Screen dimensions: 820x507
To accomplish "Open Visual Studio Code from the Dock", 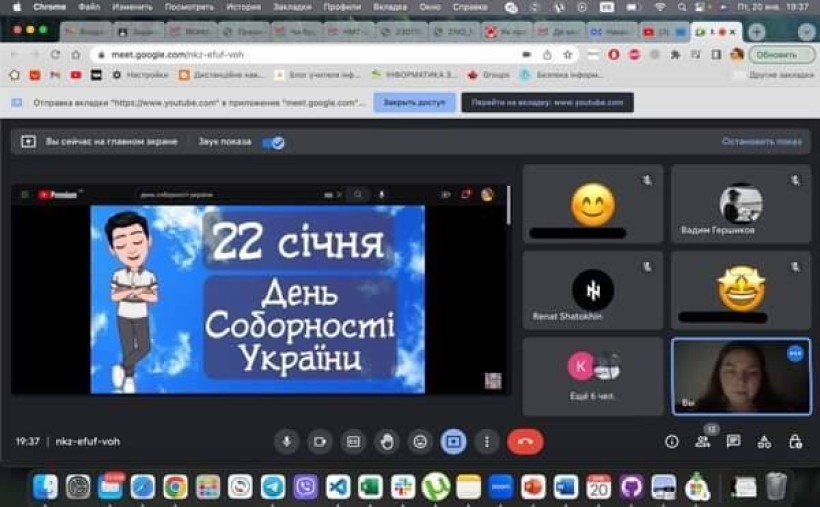I will point(338,487).
